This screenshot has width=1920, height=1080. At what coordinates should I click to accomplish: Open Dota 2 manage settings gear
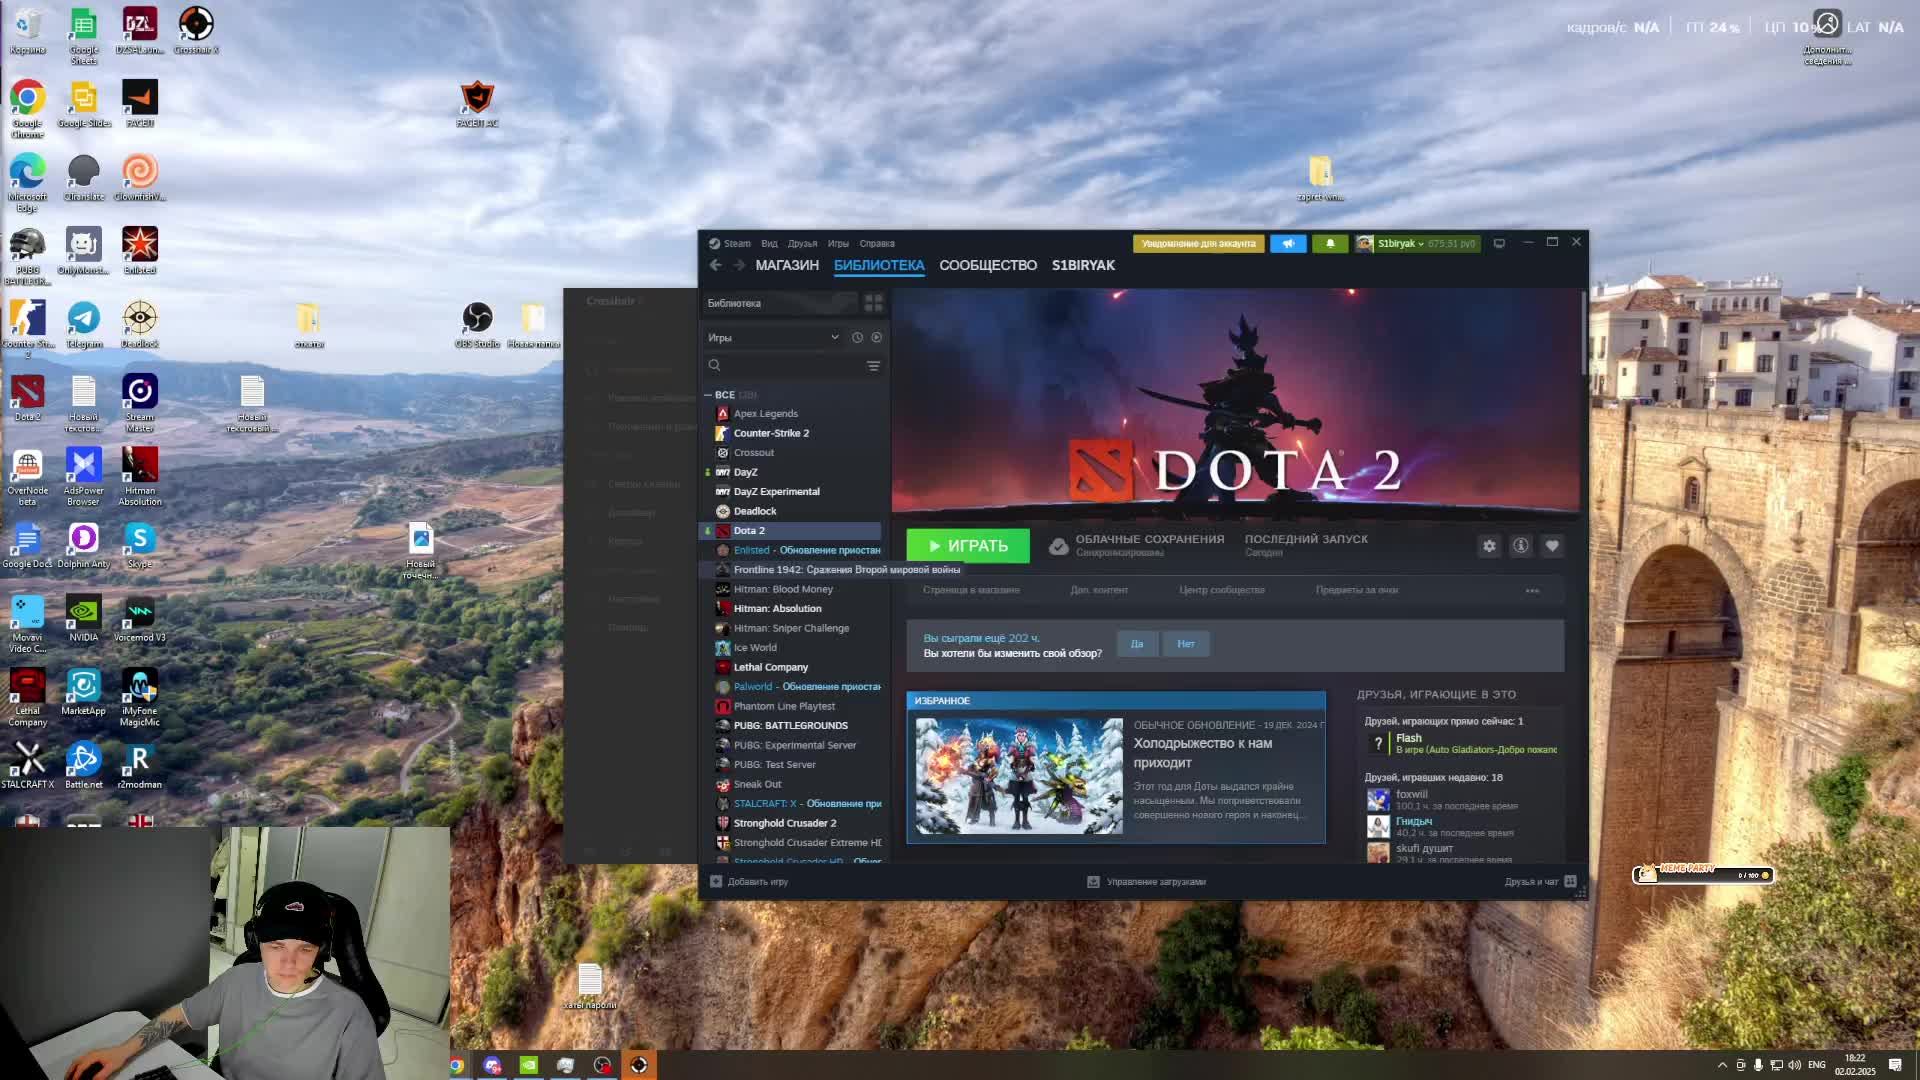1489,546
